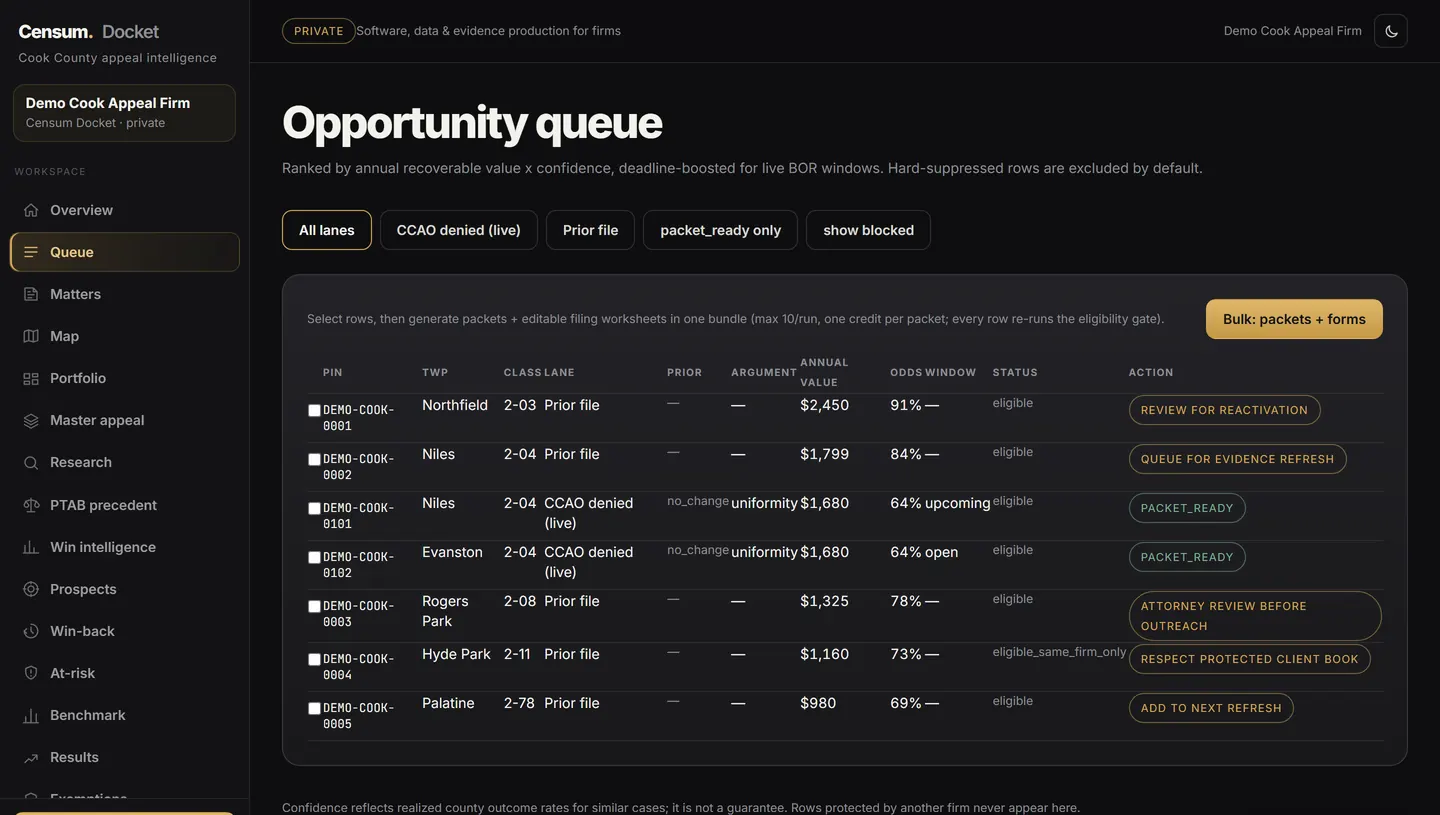Screen dimensions: 1440x815
Task: Click the Benchmark chart icon
Action: coord(31,715)
